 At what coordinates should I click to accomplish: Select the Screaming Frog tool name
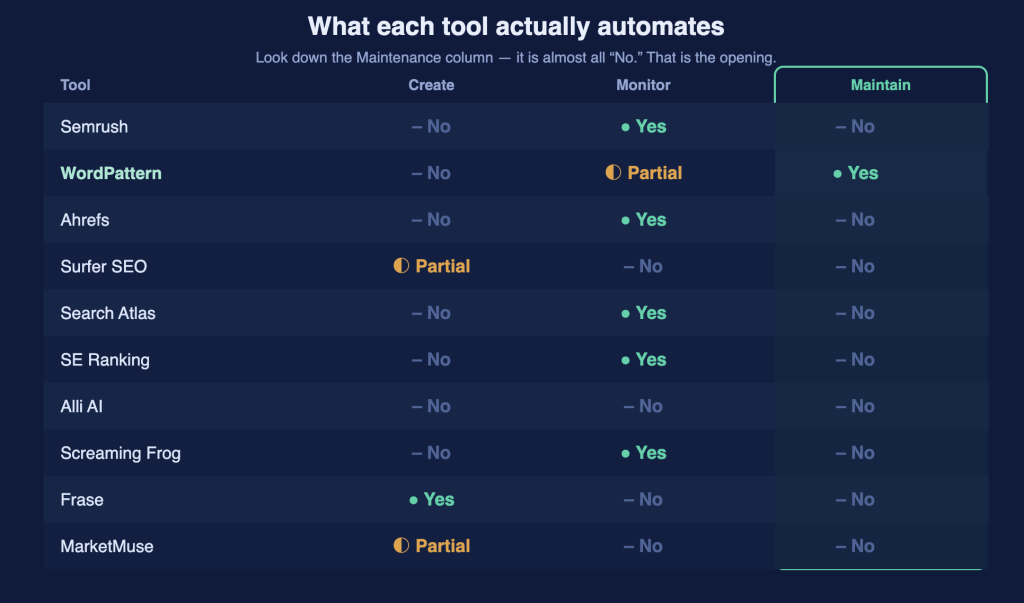coord(121,453)
